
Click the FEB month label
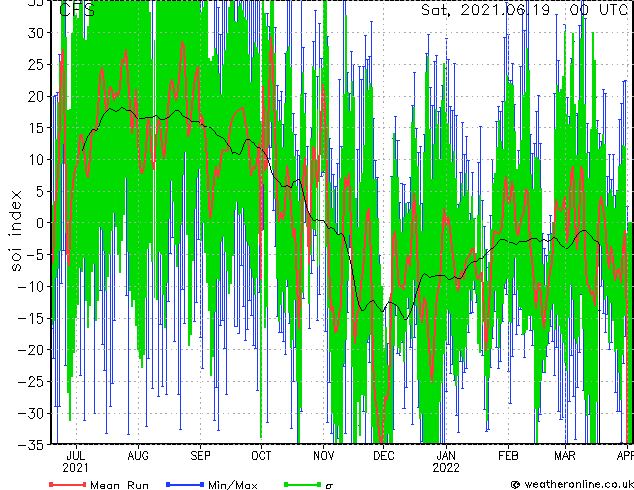508,456
